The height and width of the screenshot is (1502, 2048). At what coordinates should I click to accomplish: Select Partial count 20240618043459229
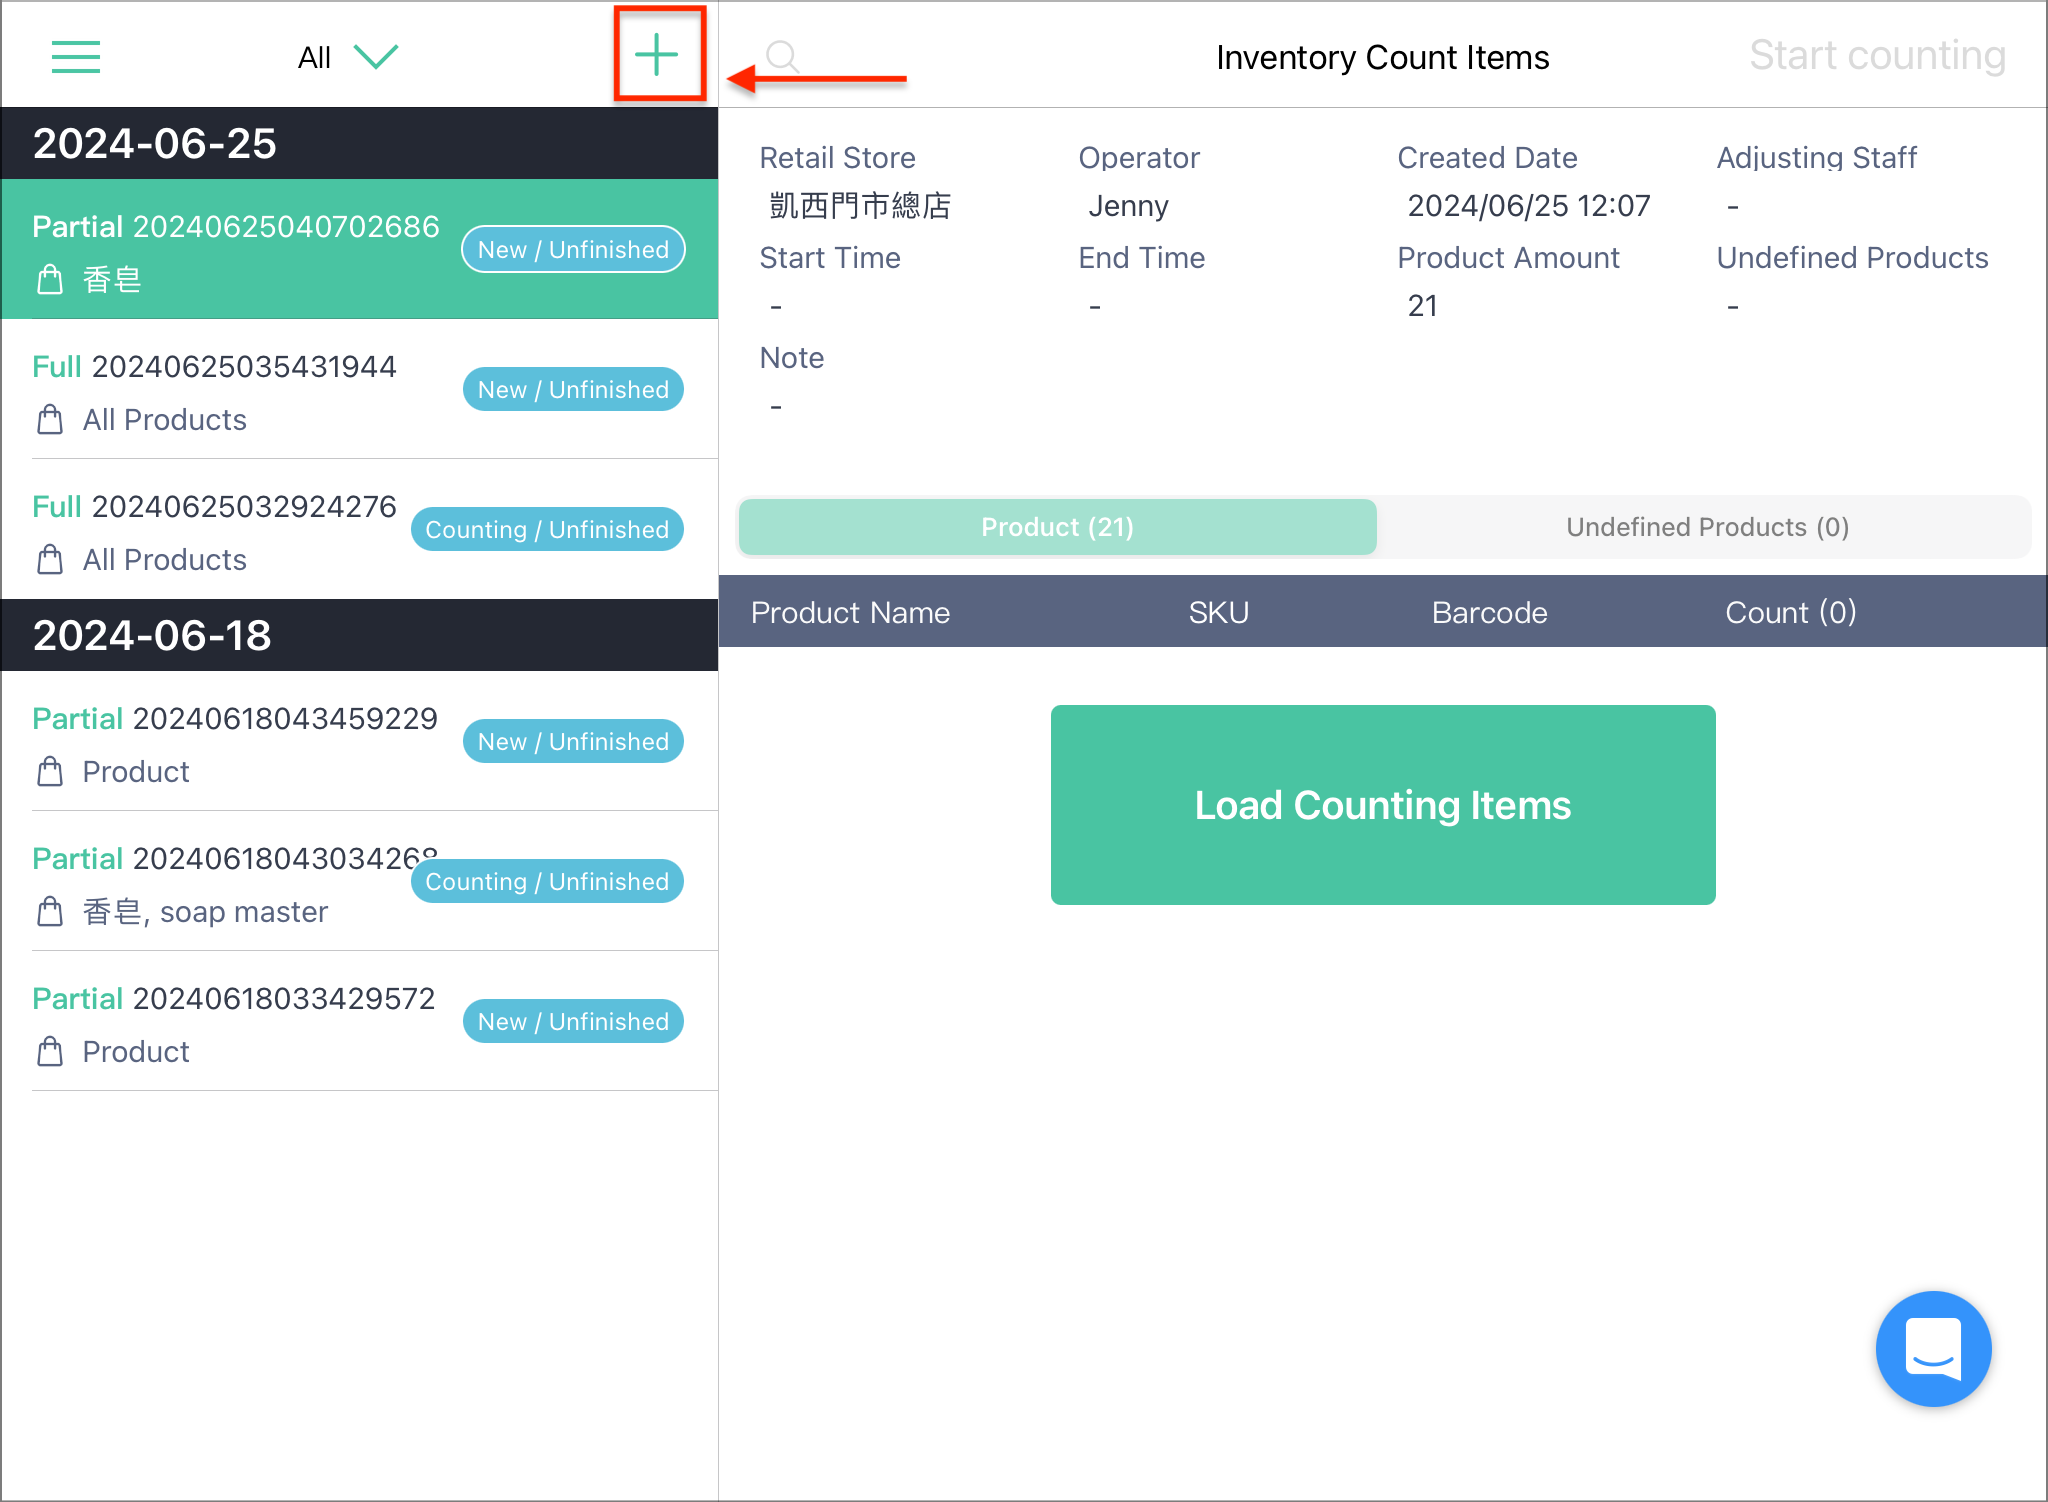360,741
